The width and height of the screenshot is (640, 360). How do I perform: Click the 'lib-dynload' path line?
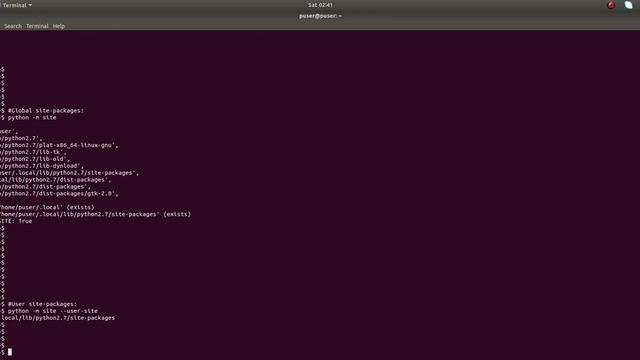click(42, 166)
